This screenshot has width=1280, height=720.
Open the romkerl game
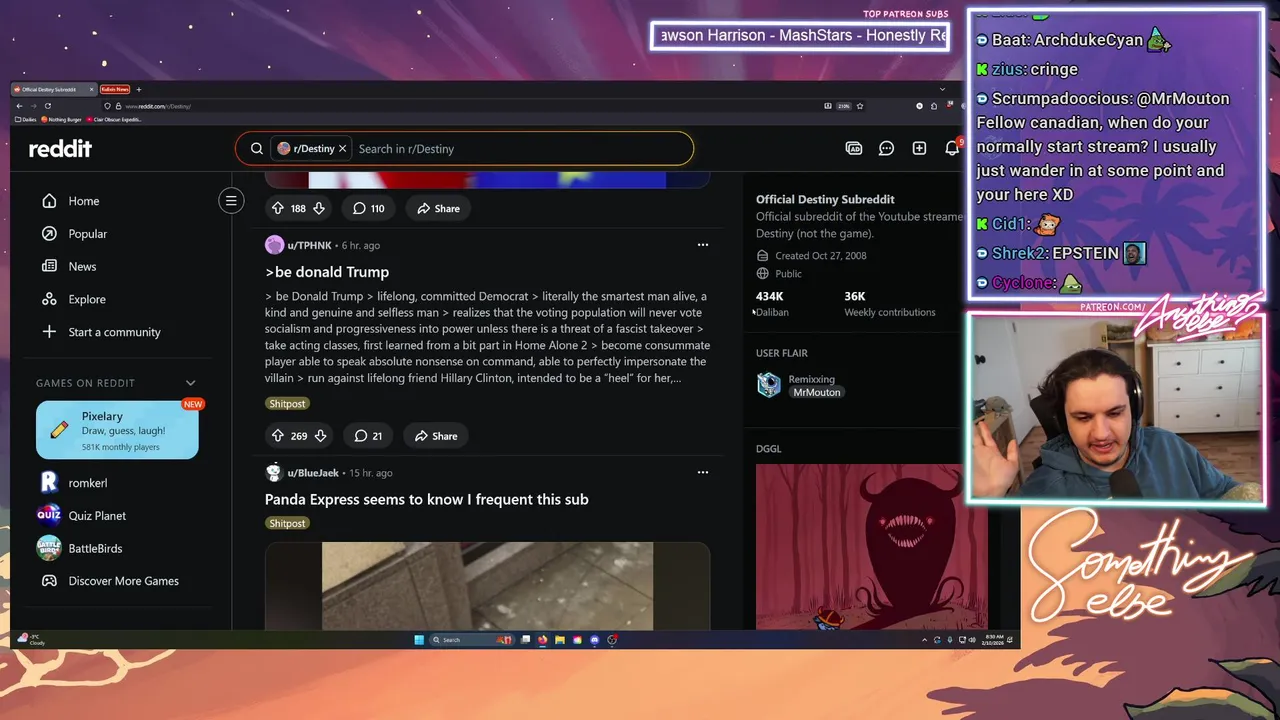[88, 483]
